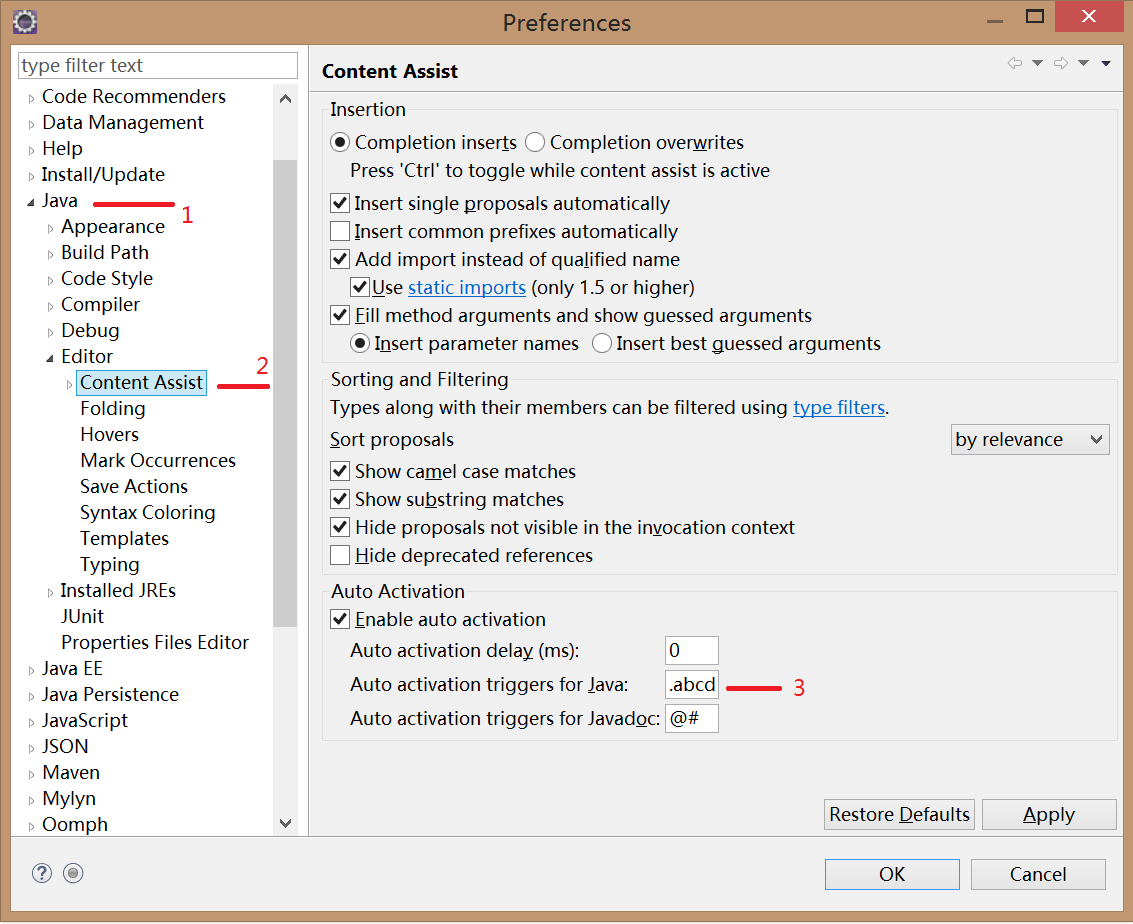Open the preference page view menu arrow
The image size is (1133, 924).
[1106, 64]
